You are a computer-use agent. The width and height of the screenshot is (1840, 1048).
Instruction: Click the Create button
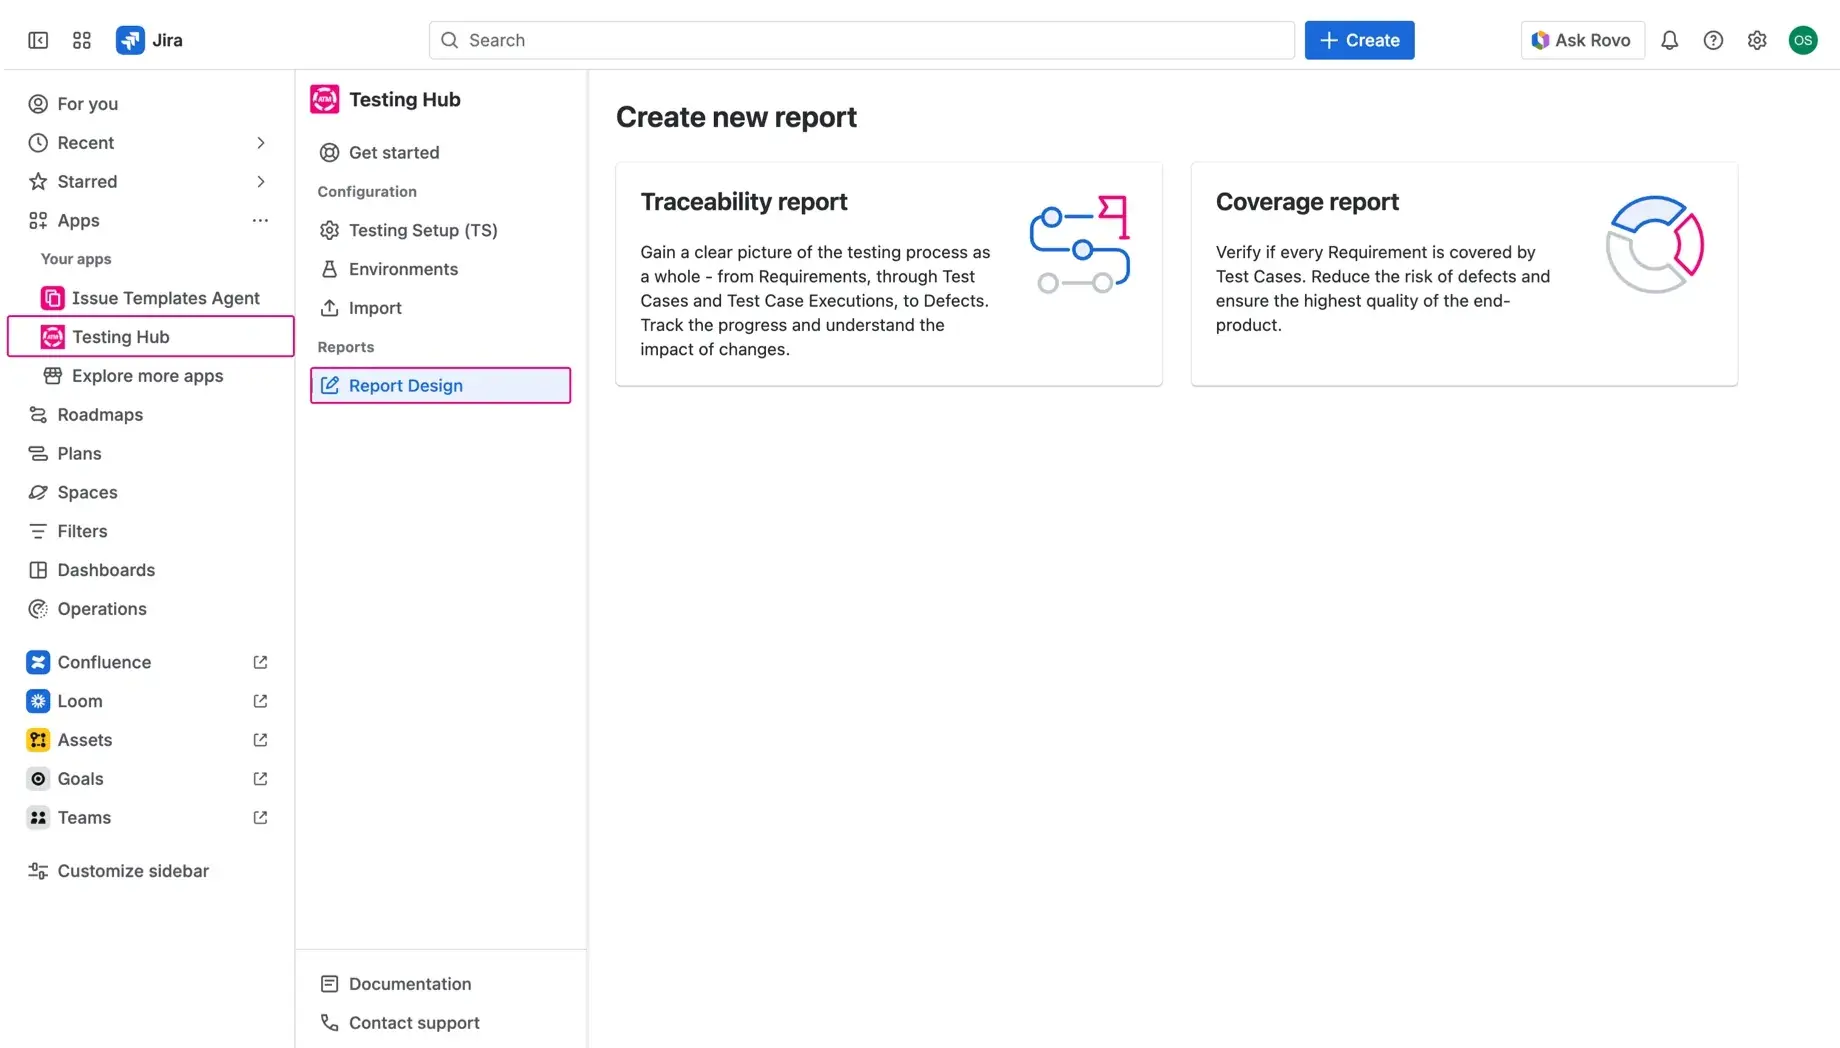(1359, 40)
